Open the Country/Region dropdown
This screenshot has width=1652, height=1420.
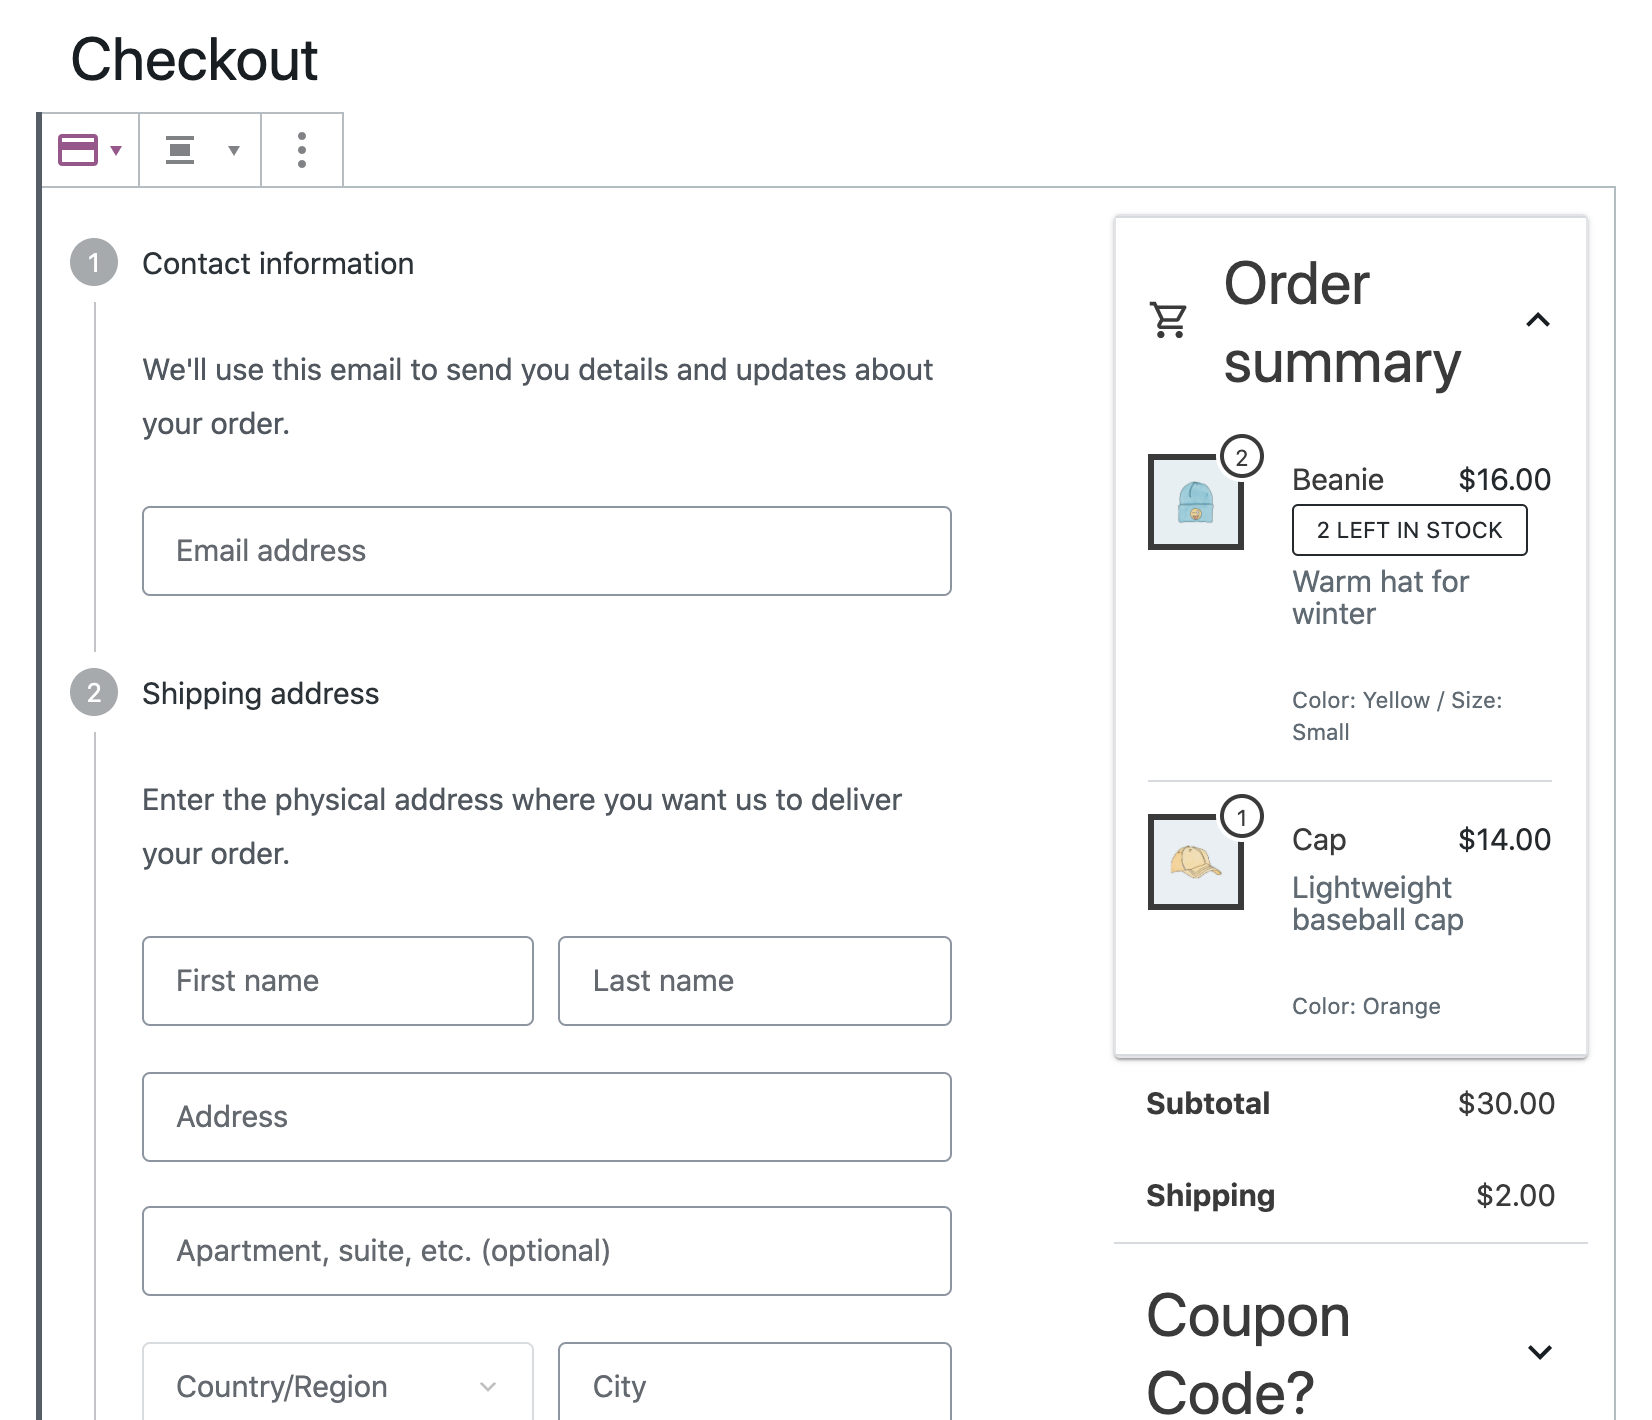click(x=337, y=1386)
